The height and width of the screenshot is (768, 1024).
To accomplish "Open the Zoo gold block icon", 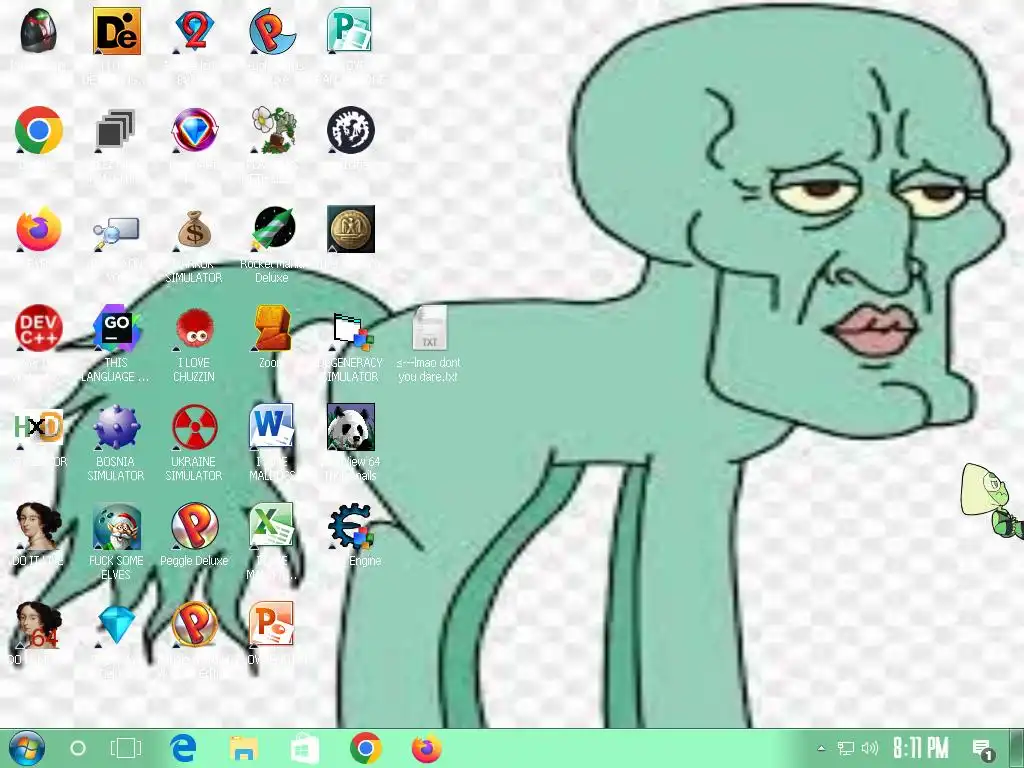I will 272,328.
